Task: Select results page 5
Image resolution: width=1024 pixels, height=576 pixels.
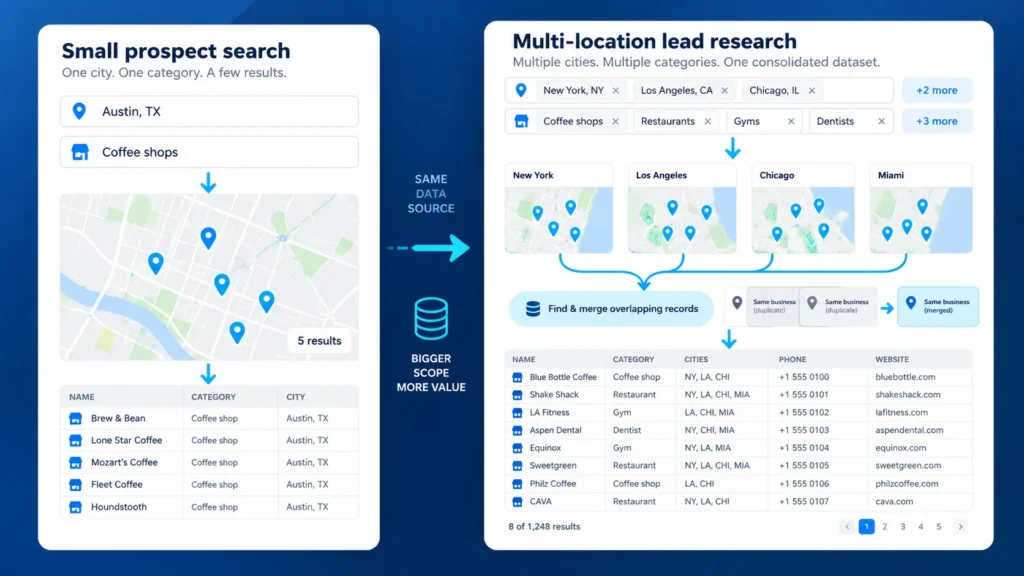Action: 939,526
